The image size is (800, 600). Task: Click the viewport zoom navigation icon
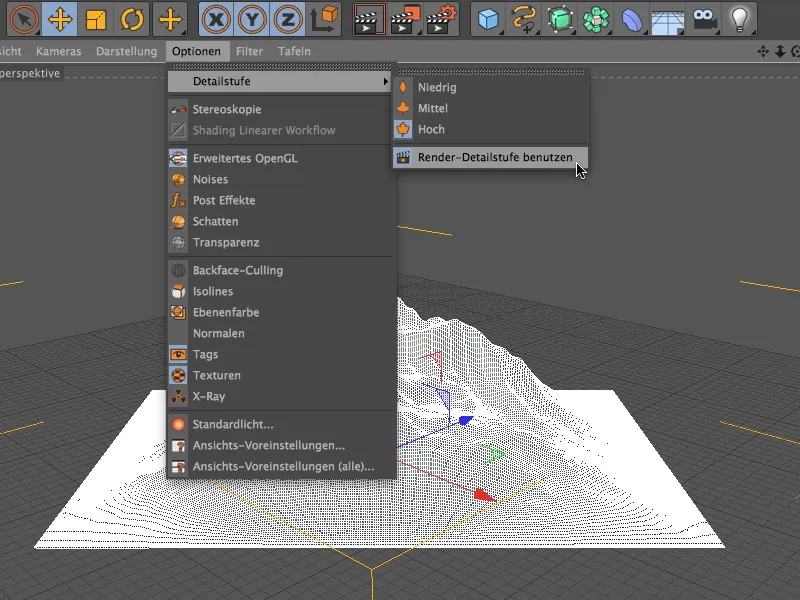click(780, 51)
